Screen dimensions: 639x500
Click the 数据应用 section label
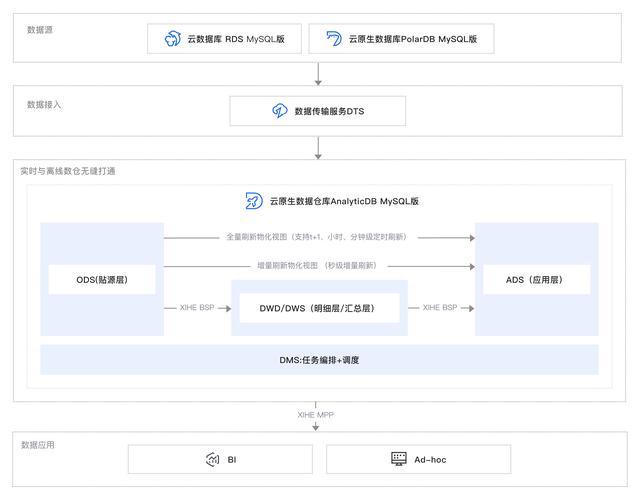pyautogui.click(x=37, y=445)
